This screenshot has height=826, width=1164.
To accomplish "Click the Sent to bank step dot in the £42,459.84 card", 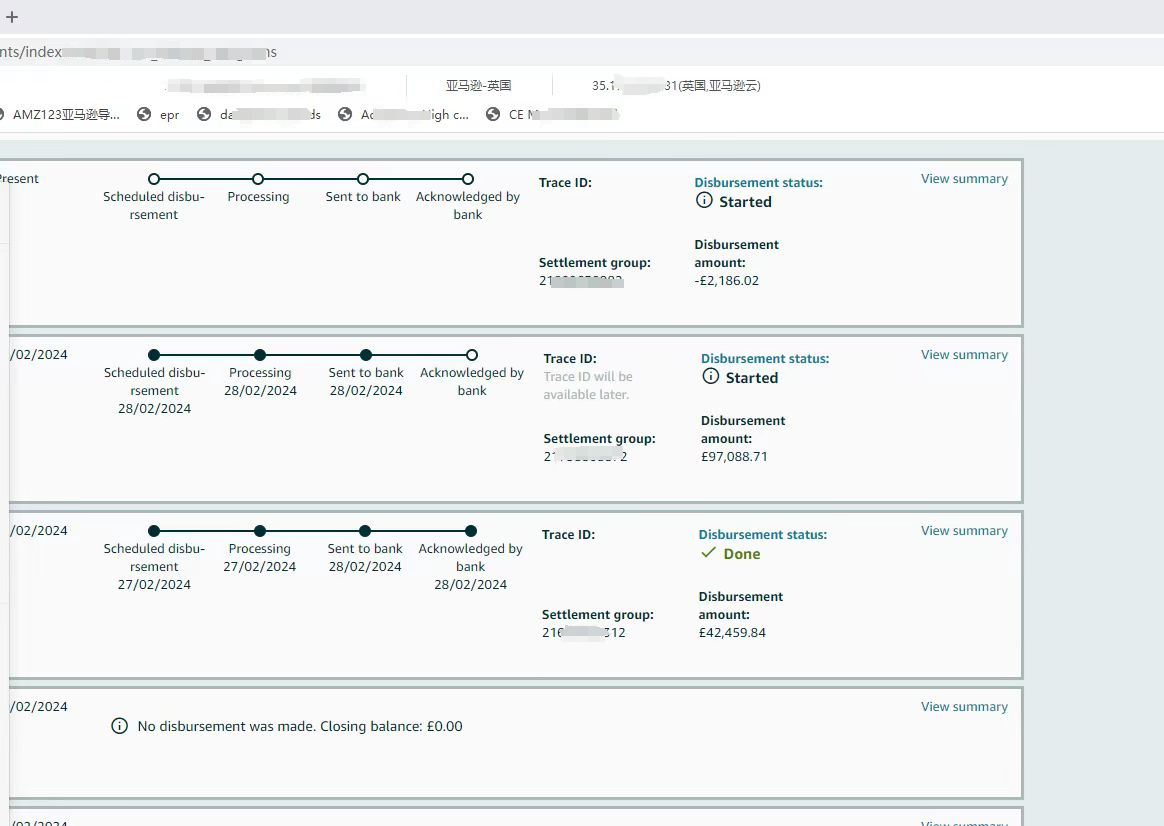I will tap(364, 531).
